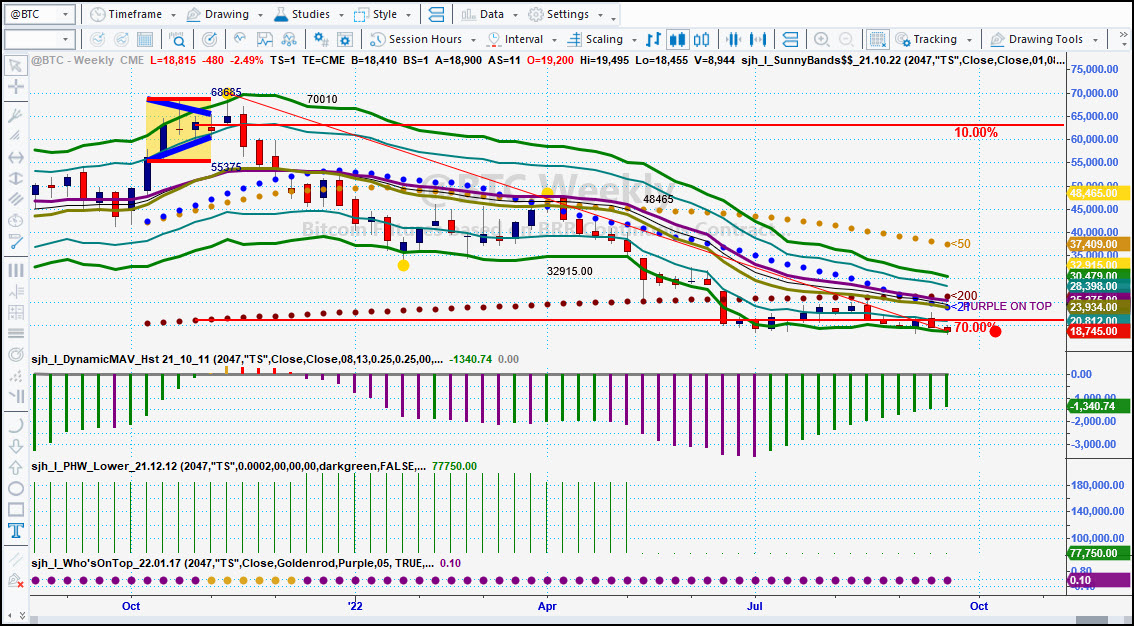Choose the rectangle drawing tool
Viewport: 1134px width, 626px height.
point(14,510)
